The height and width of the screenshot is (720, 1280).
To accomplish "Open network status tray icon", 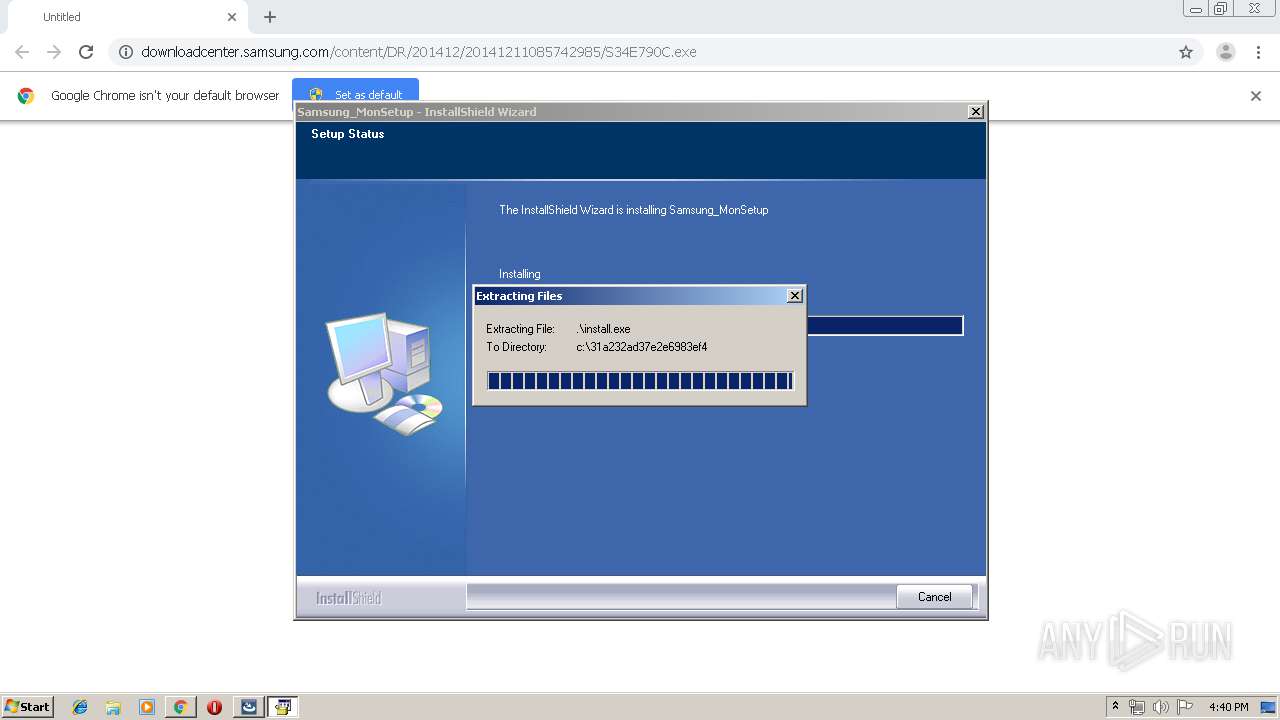I will point(1137,707).
